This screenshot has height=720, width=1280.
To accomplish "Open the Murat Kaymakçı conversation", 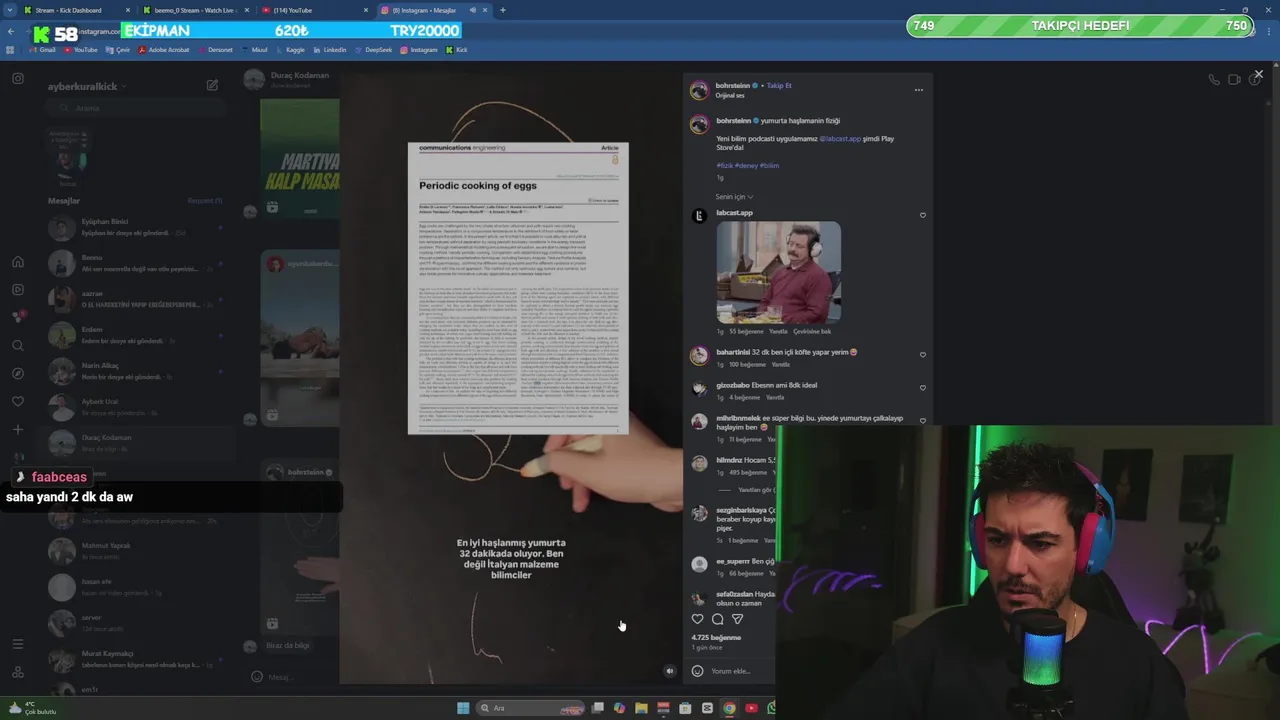I will [134, 659].
